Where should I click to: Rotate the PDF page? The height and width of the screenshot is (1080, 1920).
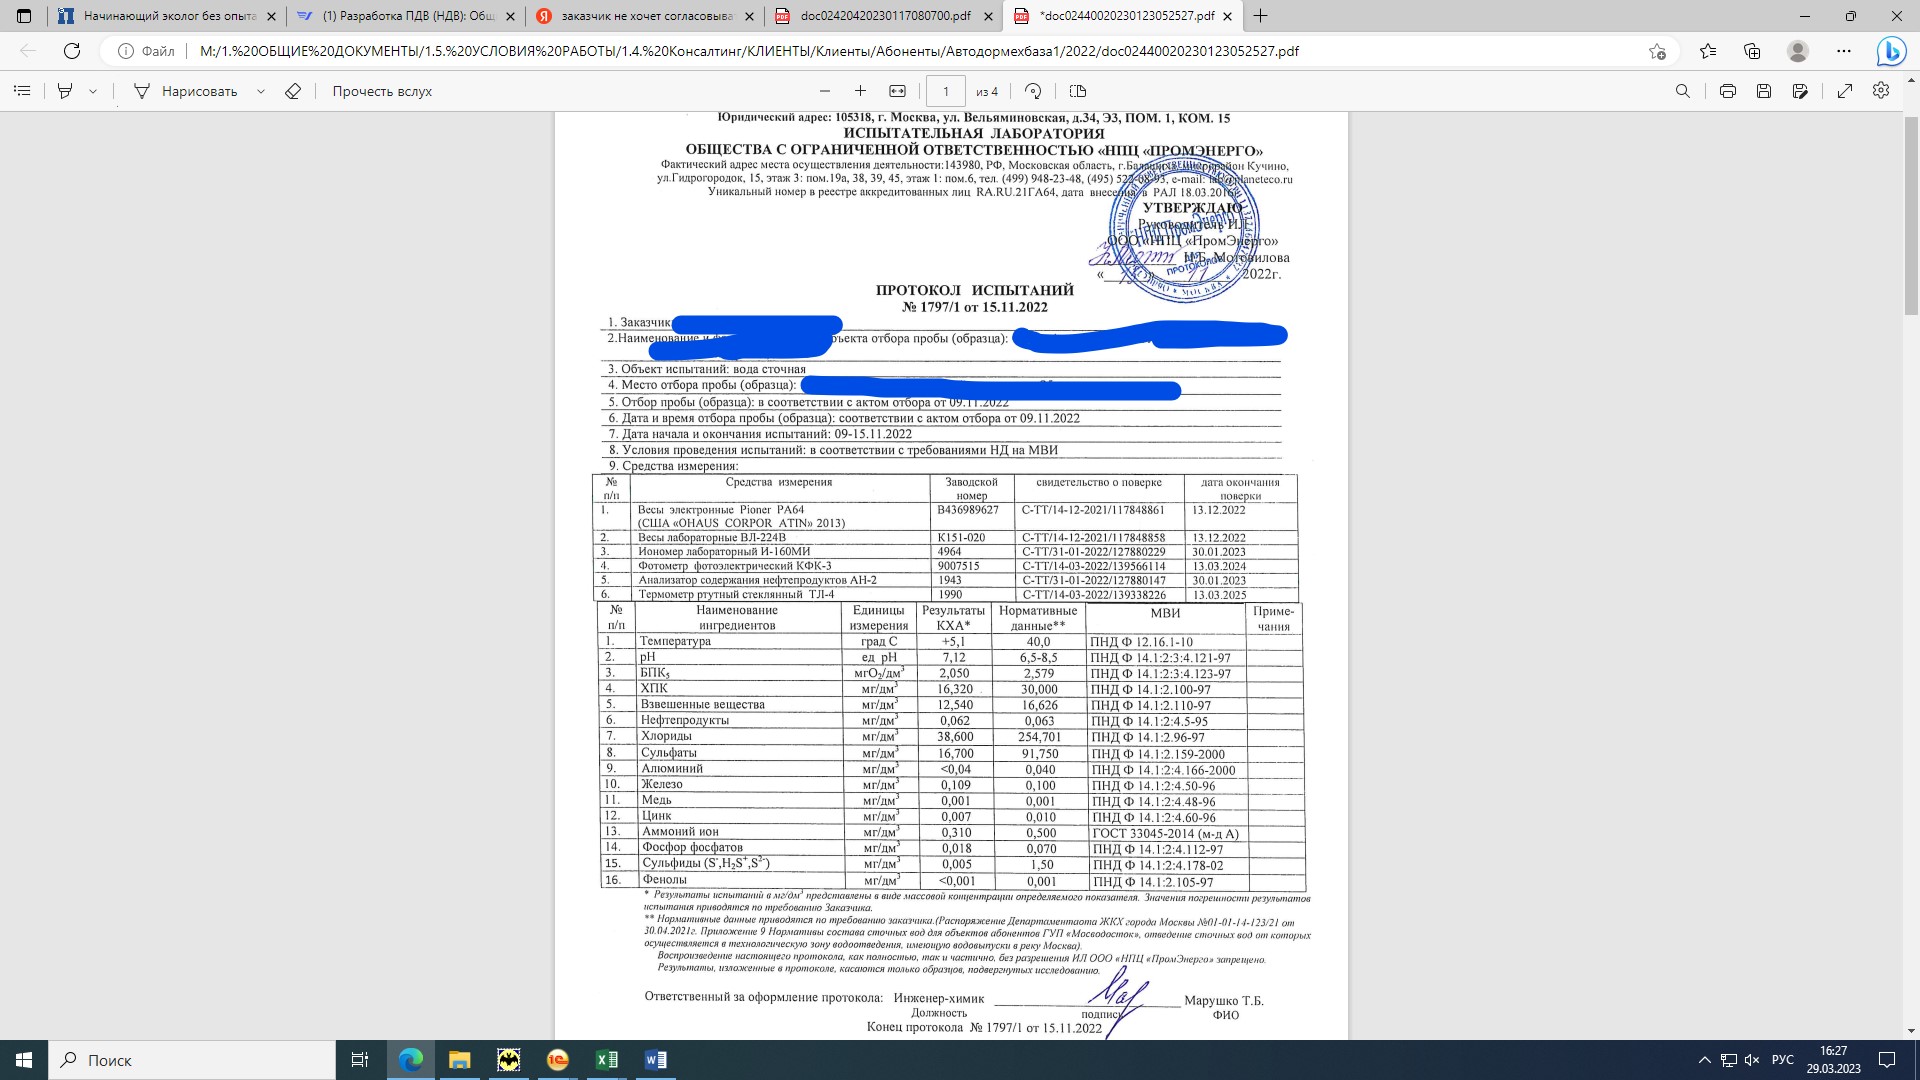click(x=1033, y=91)
